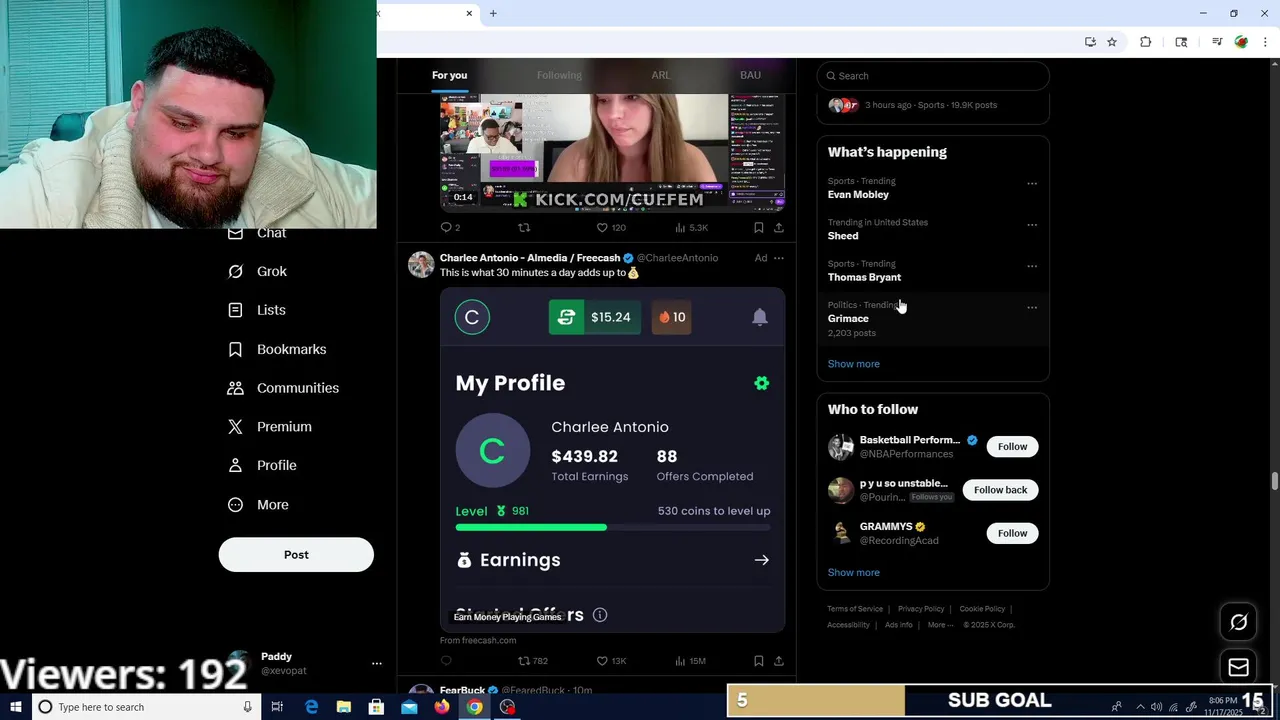Click the Communities people icon
Viewport: 1280px width, 720px height.
click(x=235, y=388)
